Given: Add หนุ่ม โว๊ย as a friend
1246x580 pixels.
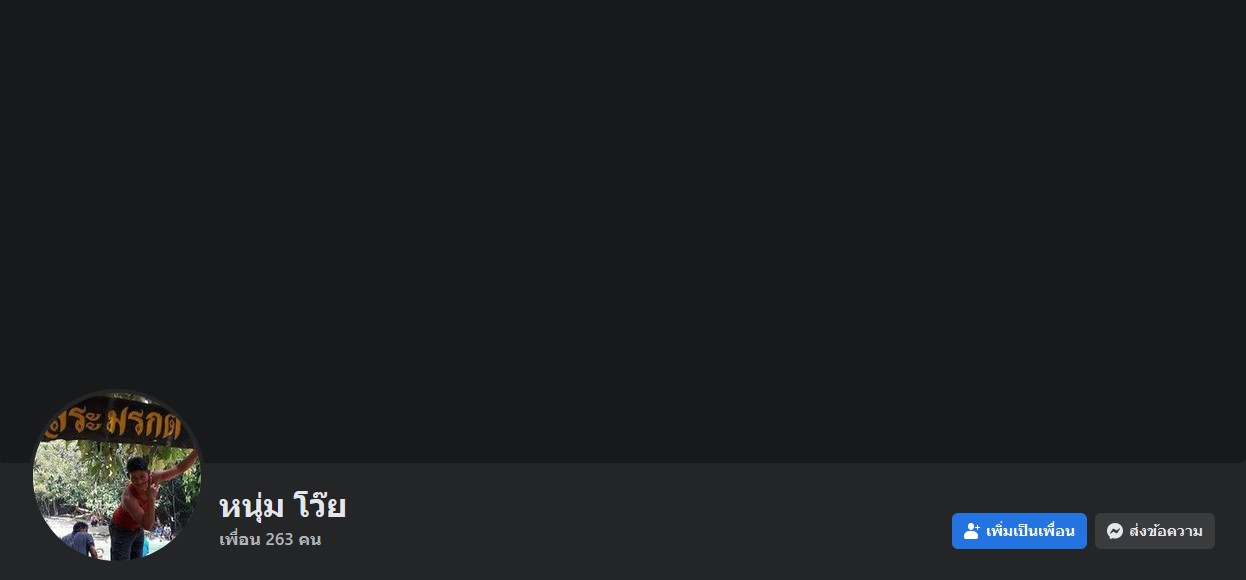Looking at the screenshot, I should pyautogui.click(x=1019, y=531).
